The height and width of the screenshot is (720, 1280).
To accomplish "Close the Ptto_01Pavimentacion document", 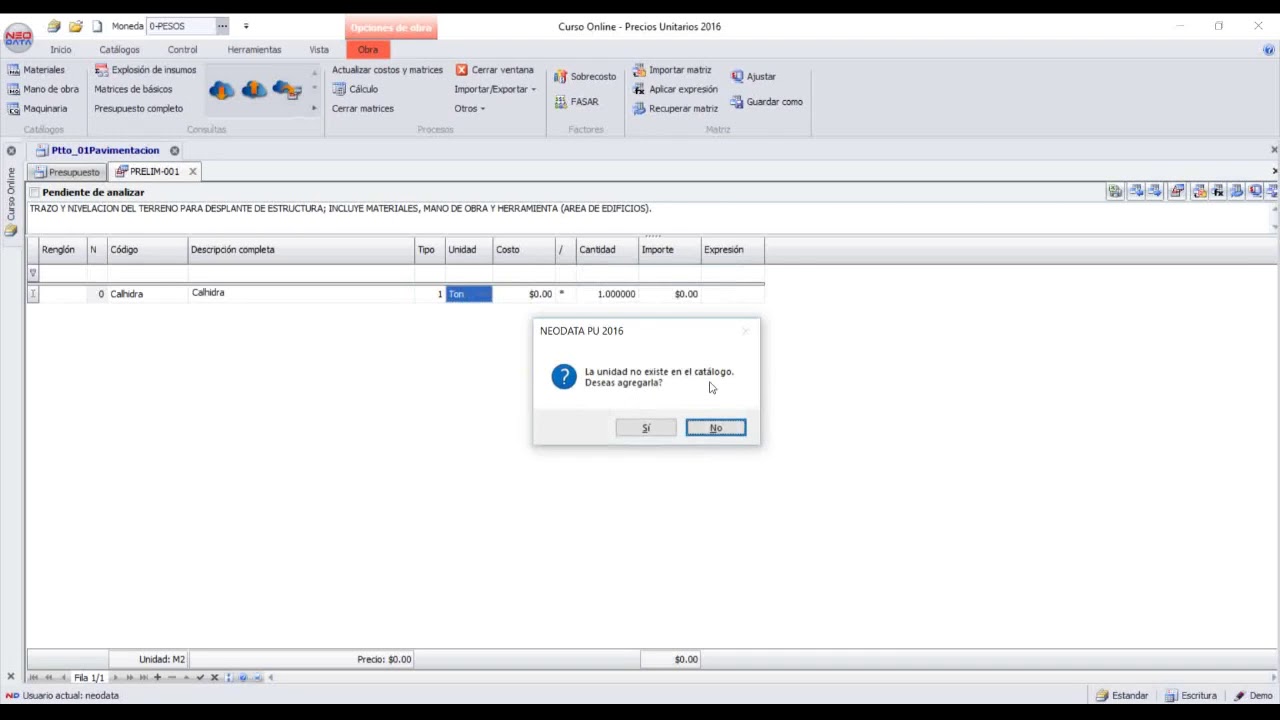I will pos(174,150).
